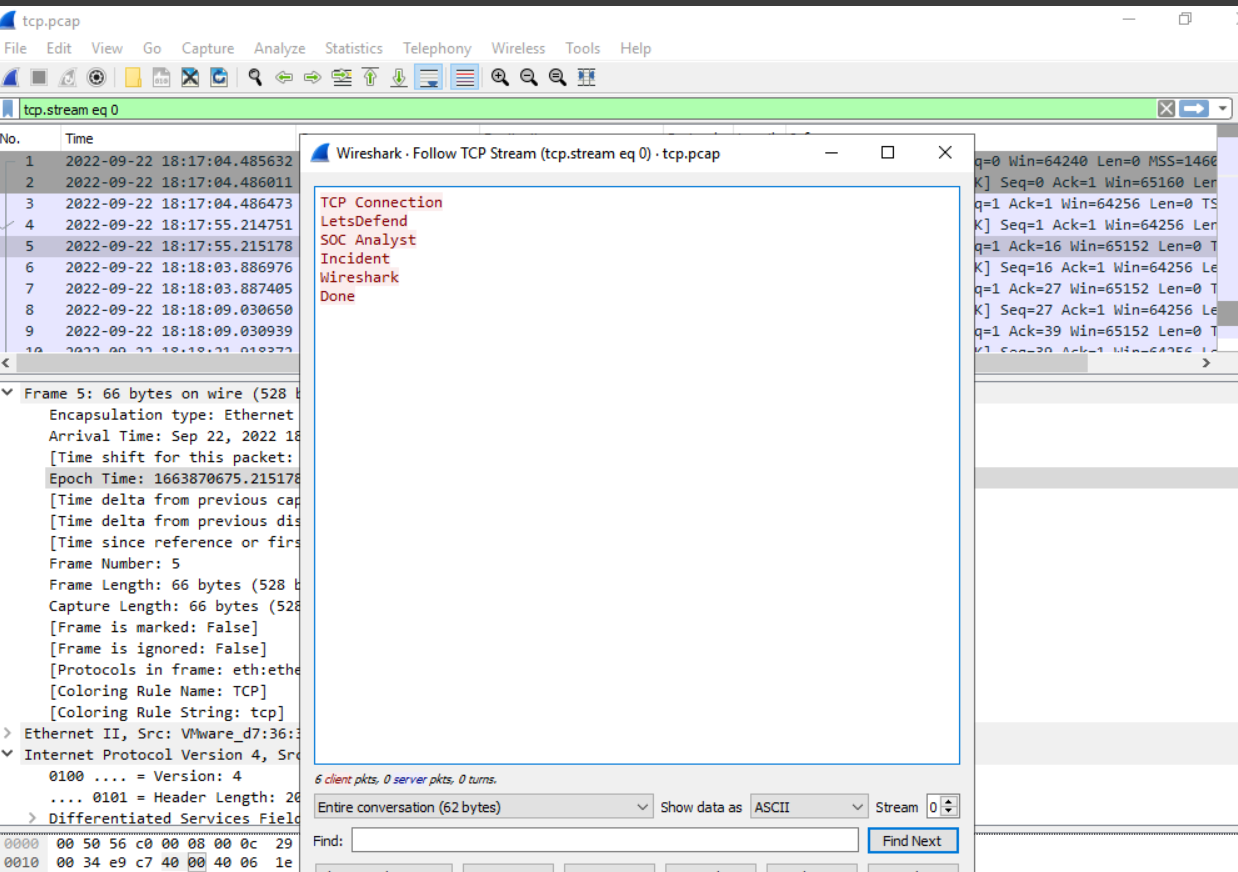Screen dimensions: 1238x872
Task: Click the resize columns to content icon
Action: pyautogui.click(x=587, y=77)
